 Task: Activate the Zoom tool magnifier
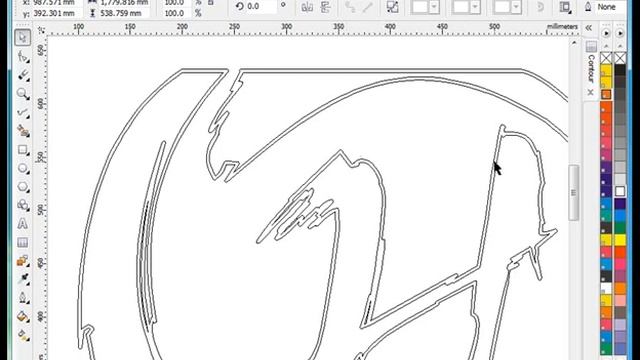tap(22, 94)
